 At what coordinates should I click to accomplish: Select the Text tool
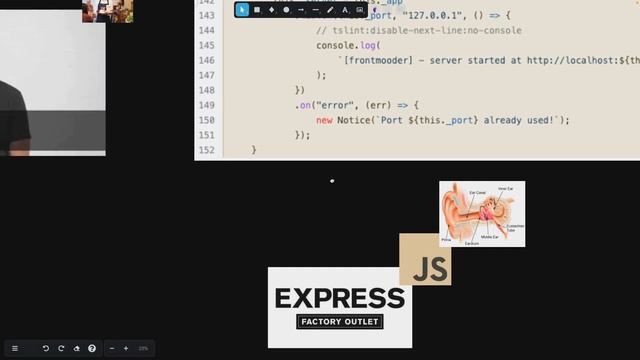coord(345,10)
